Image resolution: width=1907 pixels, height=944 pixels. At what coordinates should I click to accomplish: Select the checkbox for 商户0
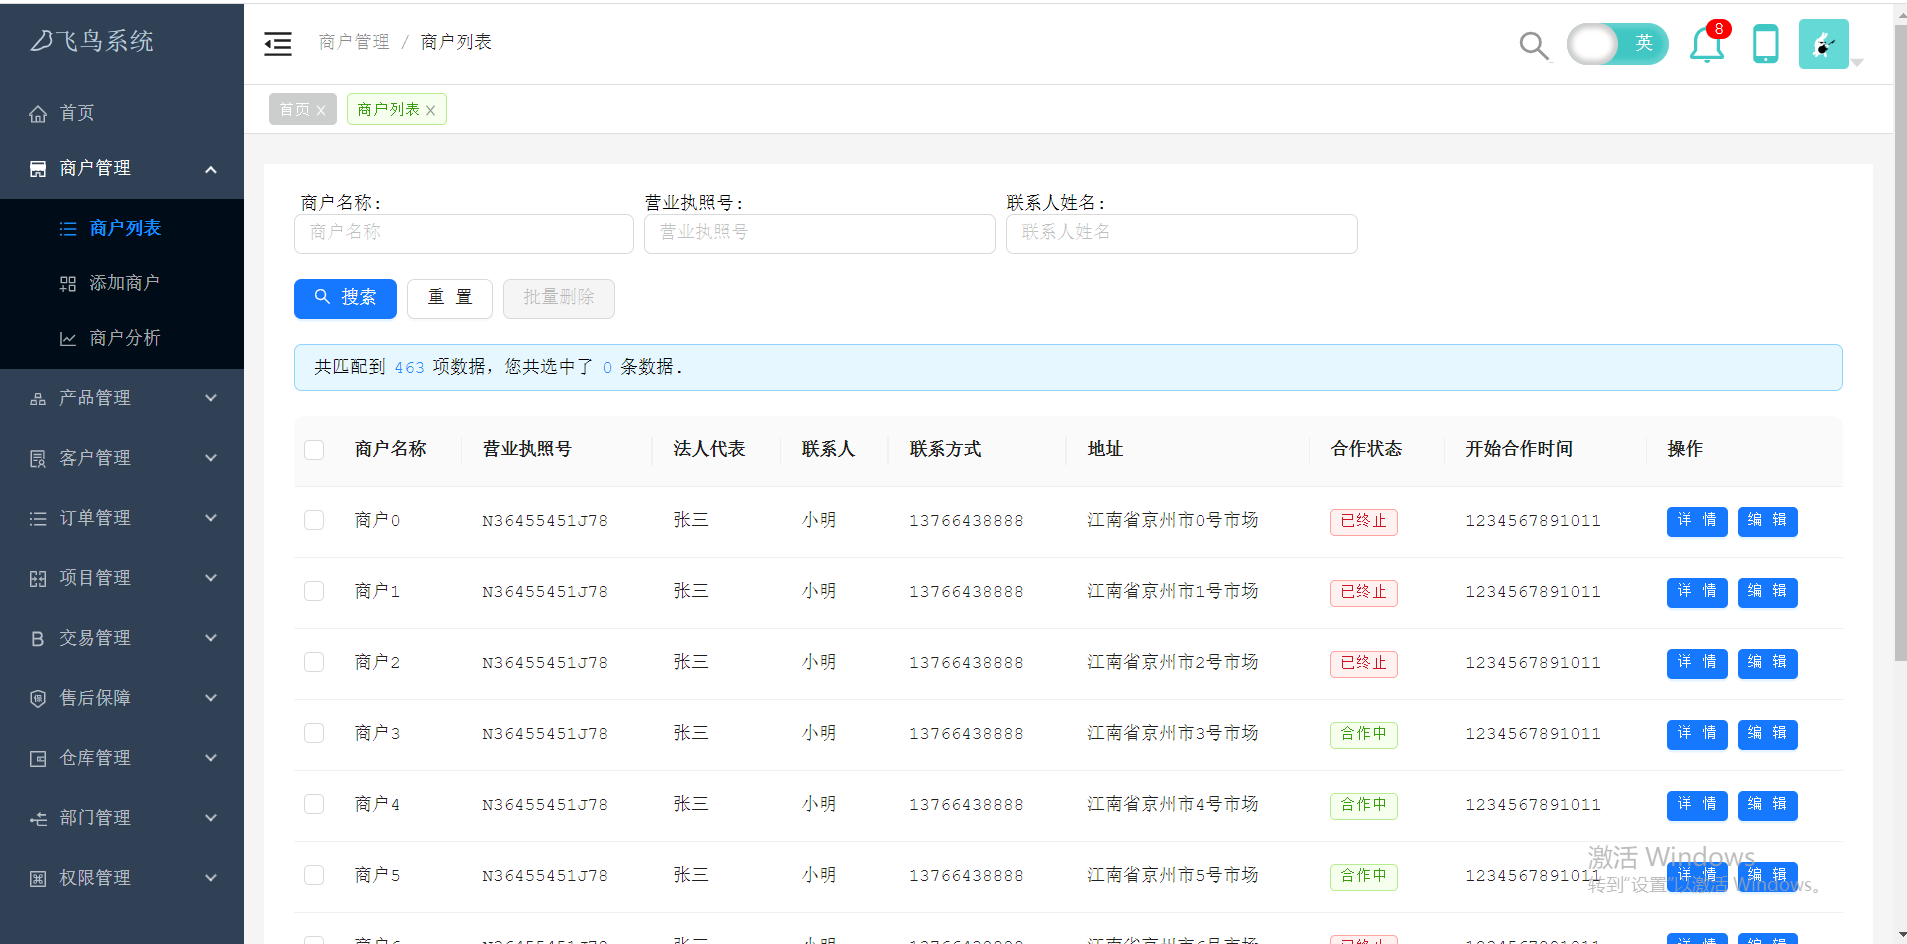[x=314, y=520]
